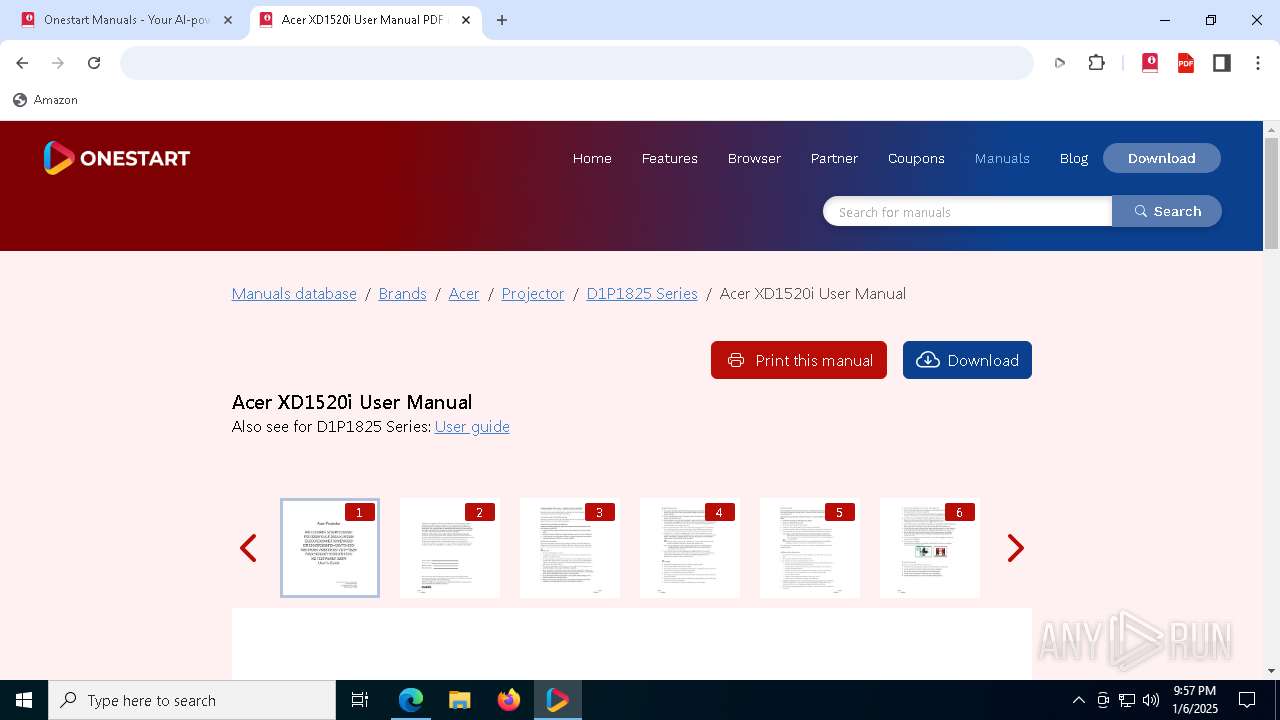This screenshot has width=1280, height=720.
Task: Open the browser three-dot menu
Action: [1258, 63]
